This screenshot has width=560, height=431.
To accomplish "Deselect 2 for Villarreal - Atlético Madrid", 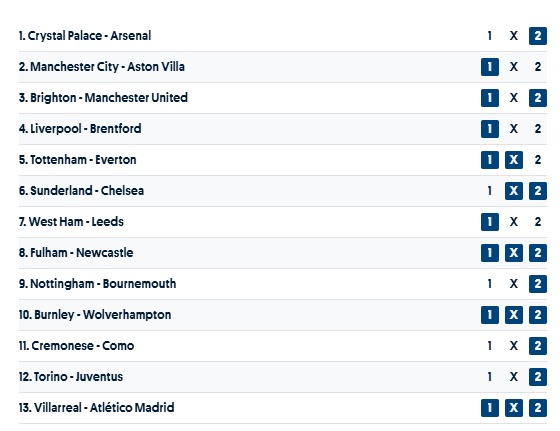I will [x=538, y=408].
